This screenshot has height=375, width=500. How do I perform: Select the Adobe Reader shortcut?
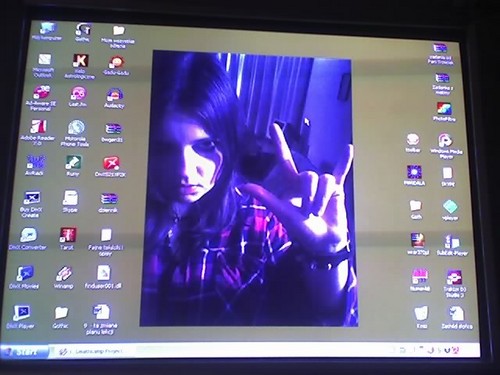(x=38, y=132)
